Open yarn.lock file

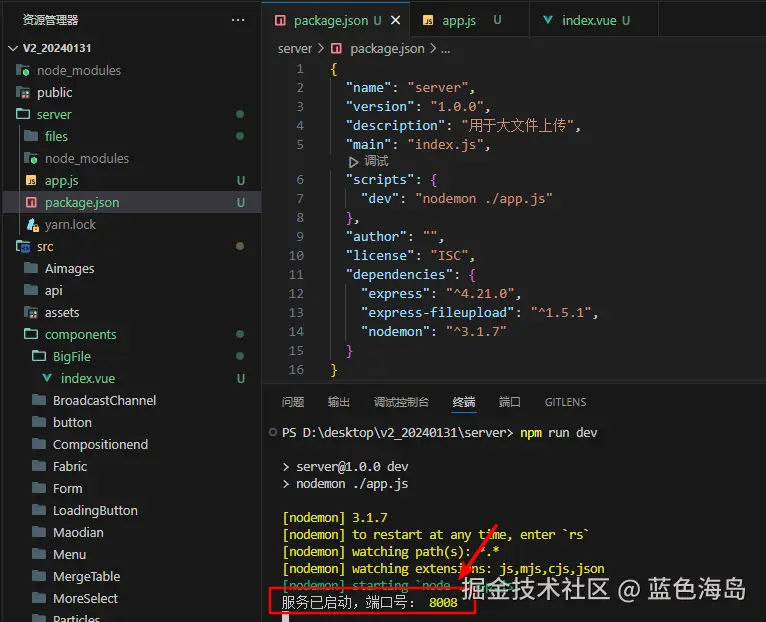pos(70,224)
